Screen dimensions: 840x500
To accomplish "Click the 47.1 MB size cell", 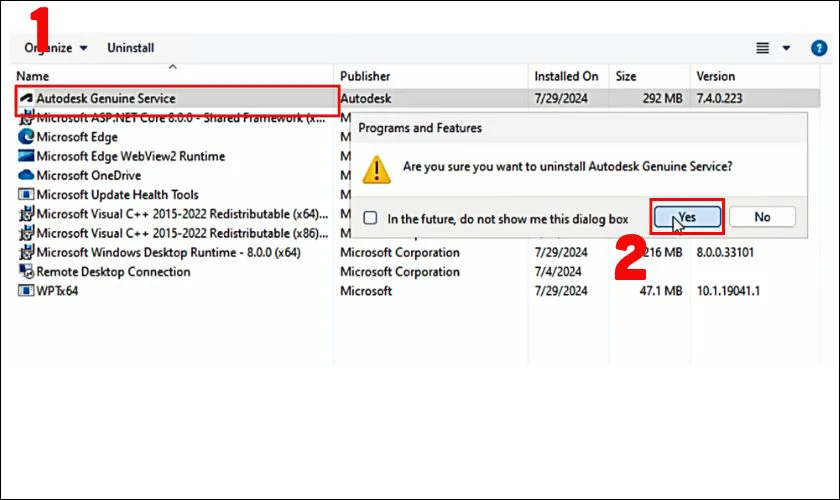I will click(x=661, y=291).
